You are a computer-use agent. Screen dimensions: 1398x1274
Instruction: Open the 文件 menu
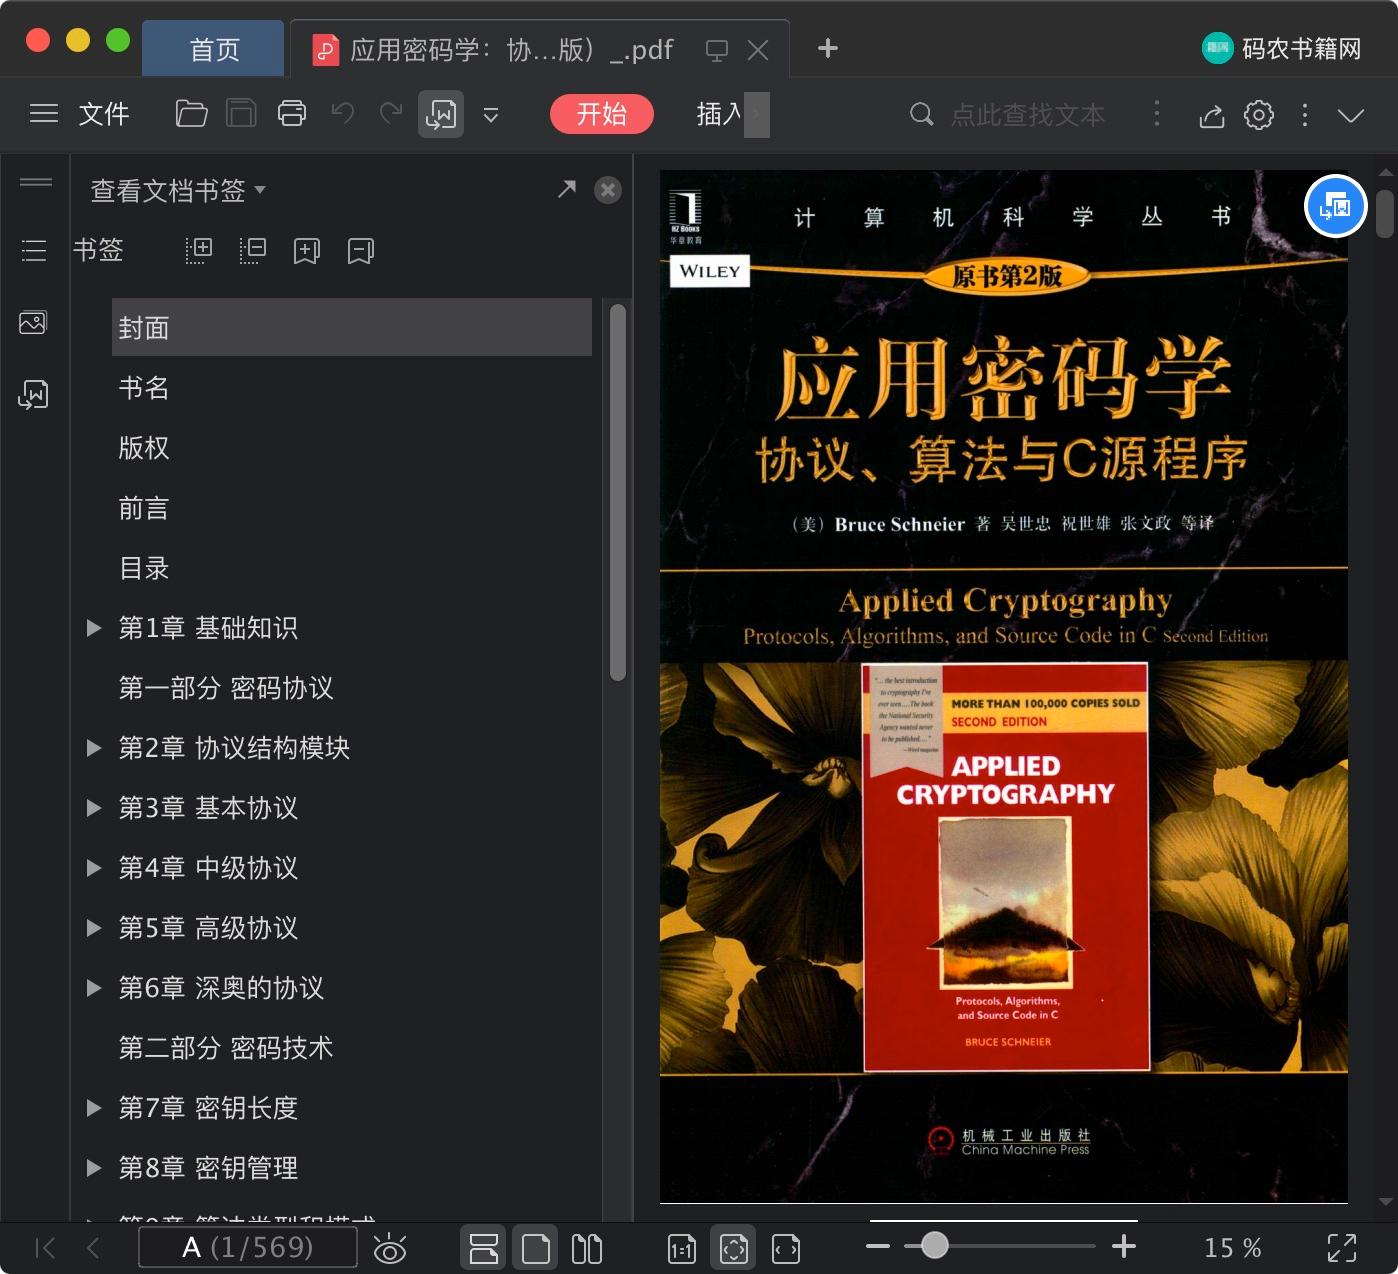pyautogui.click(x=104, y=114)
